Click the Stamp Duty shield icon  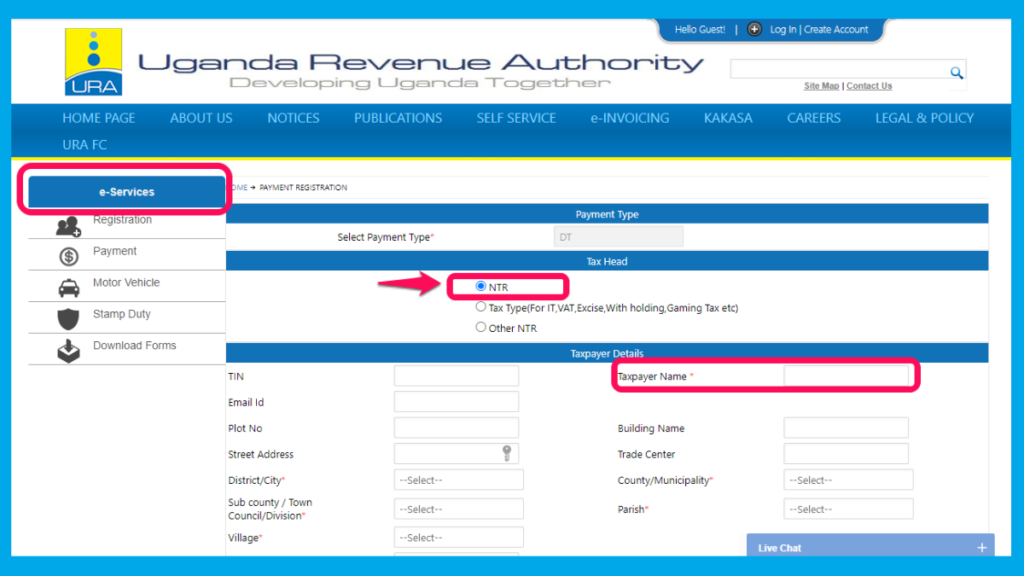coord(69,319)
